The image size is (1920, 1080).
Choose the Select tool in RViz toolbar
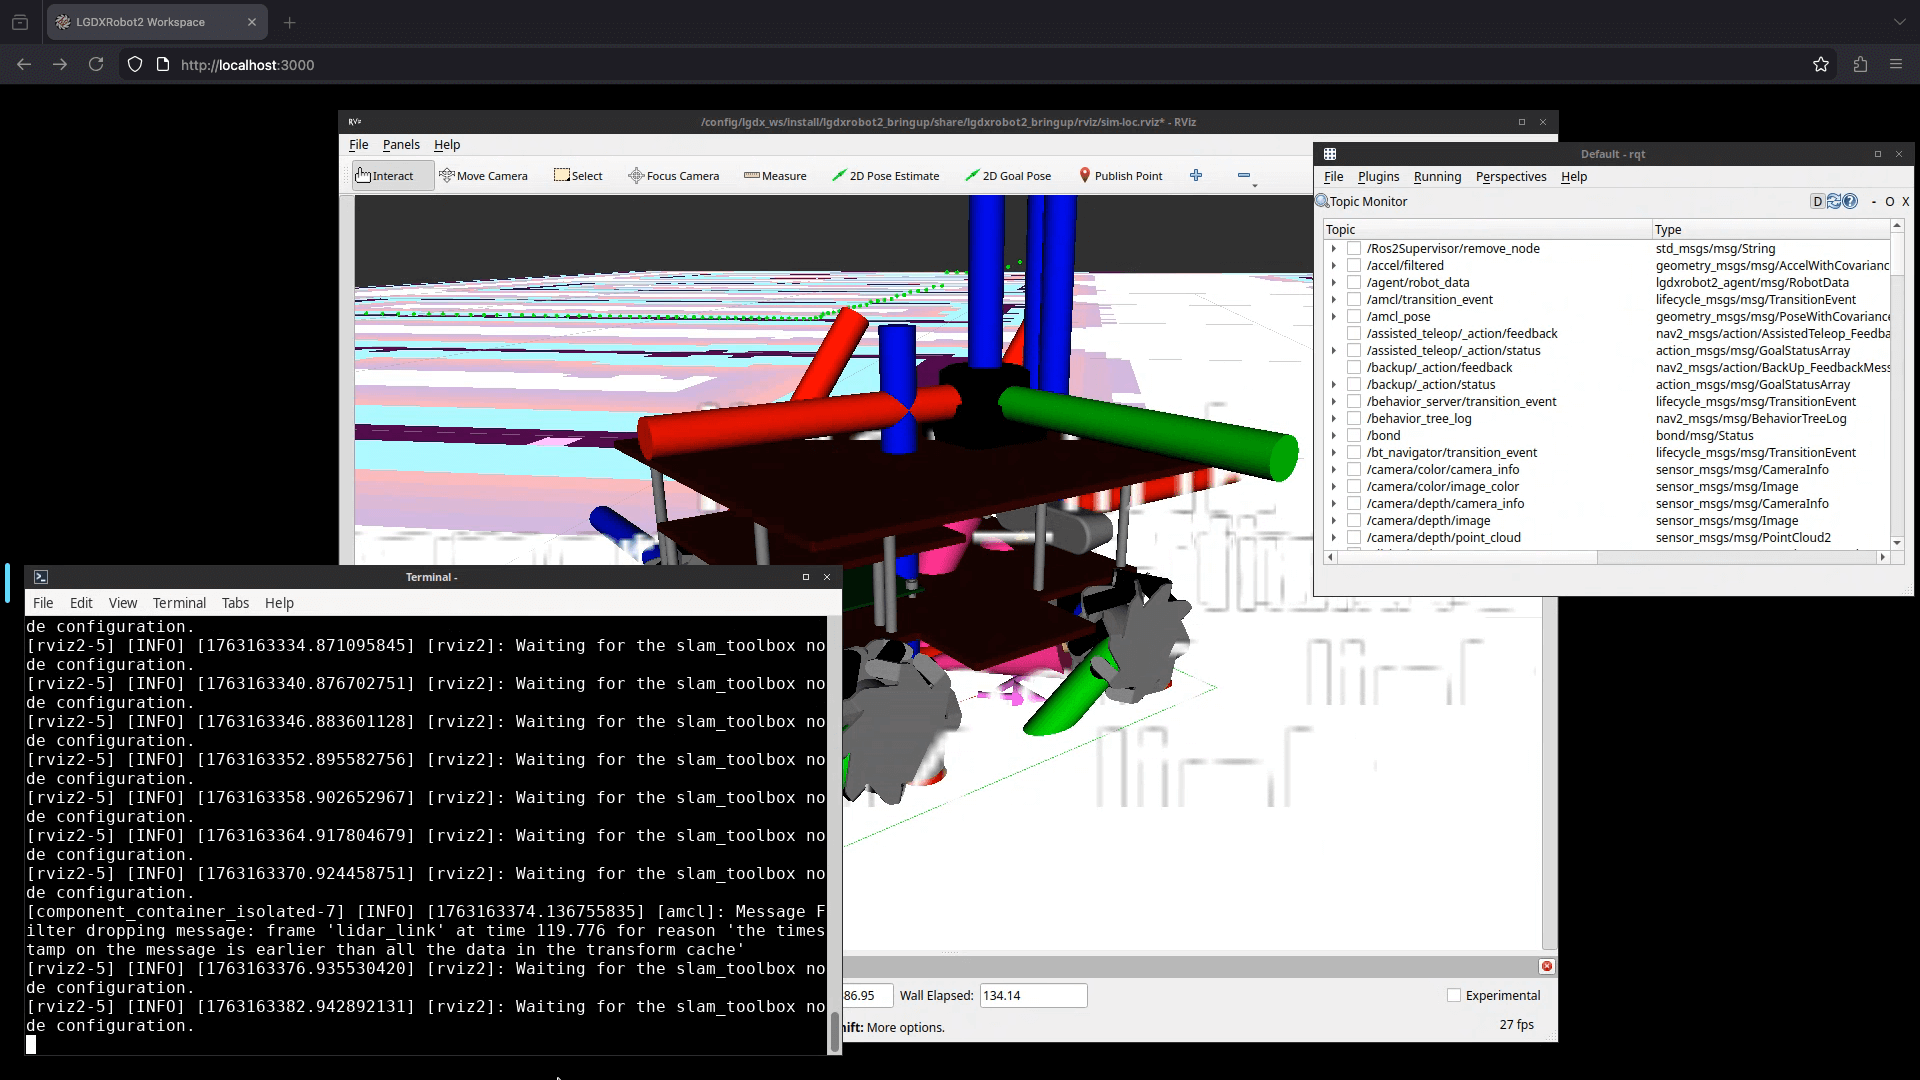coord(578,175)
